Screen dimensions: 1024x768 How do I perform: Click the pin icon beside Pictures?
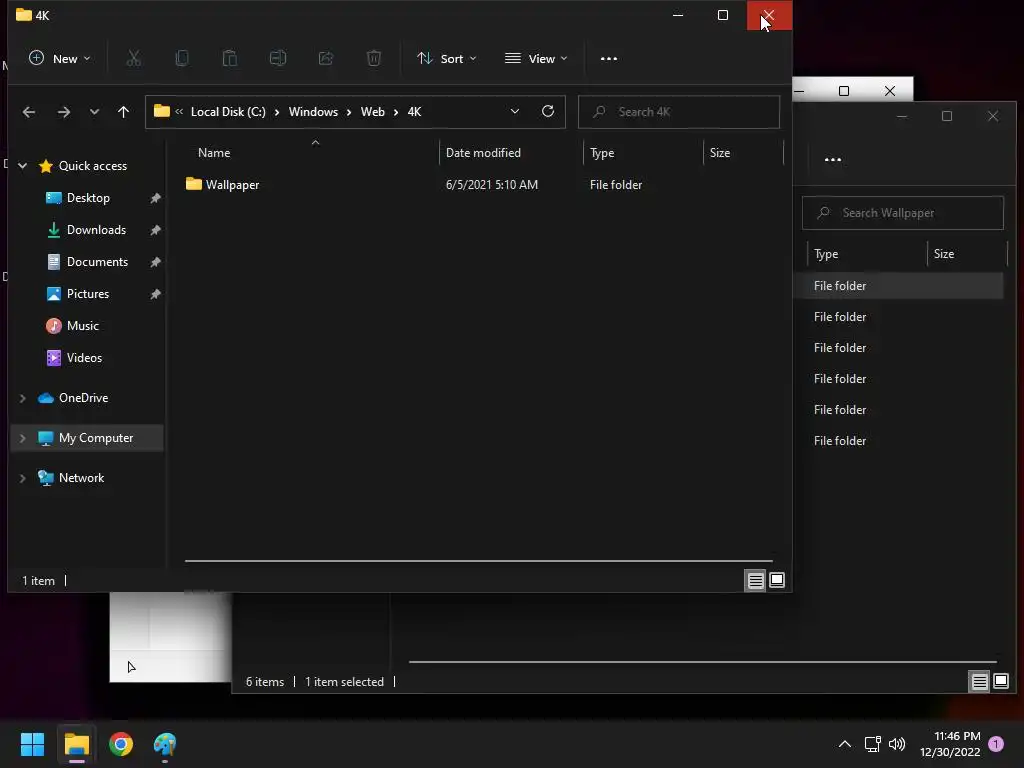(155, 294)
